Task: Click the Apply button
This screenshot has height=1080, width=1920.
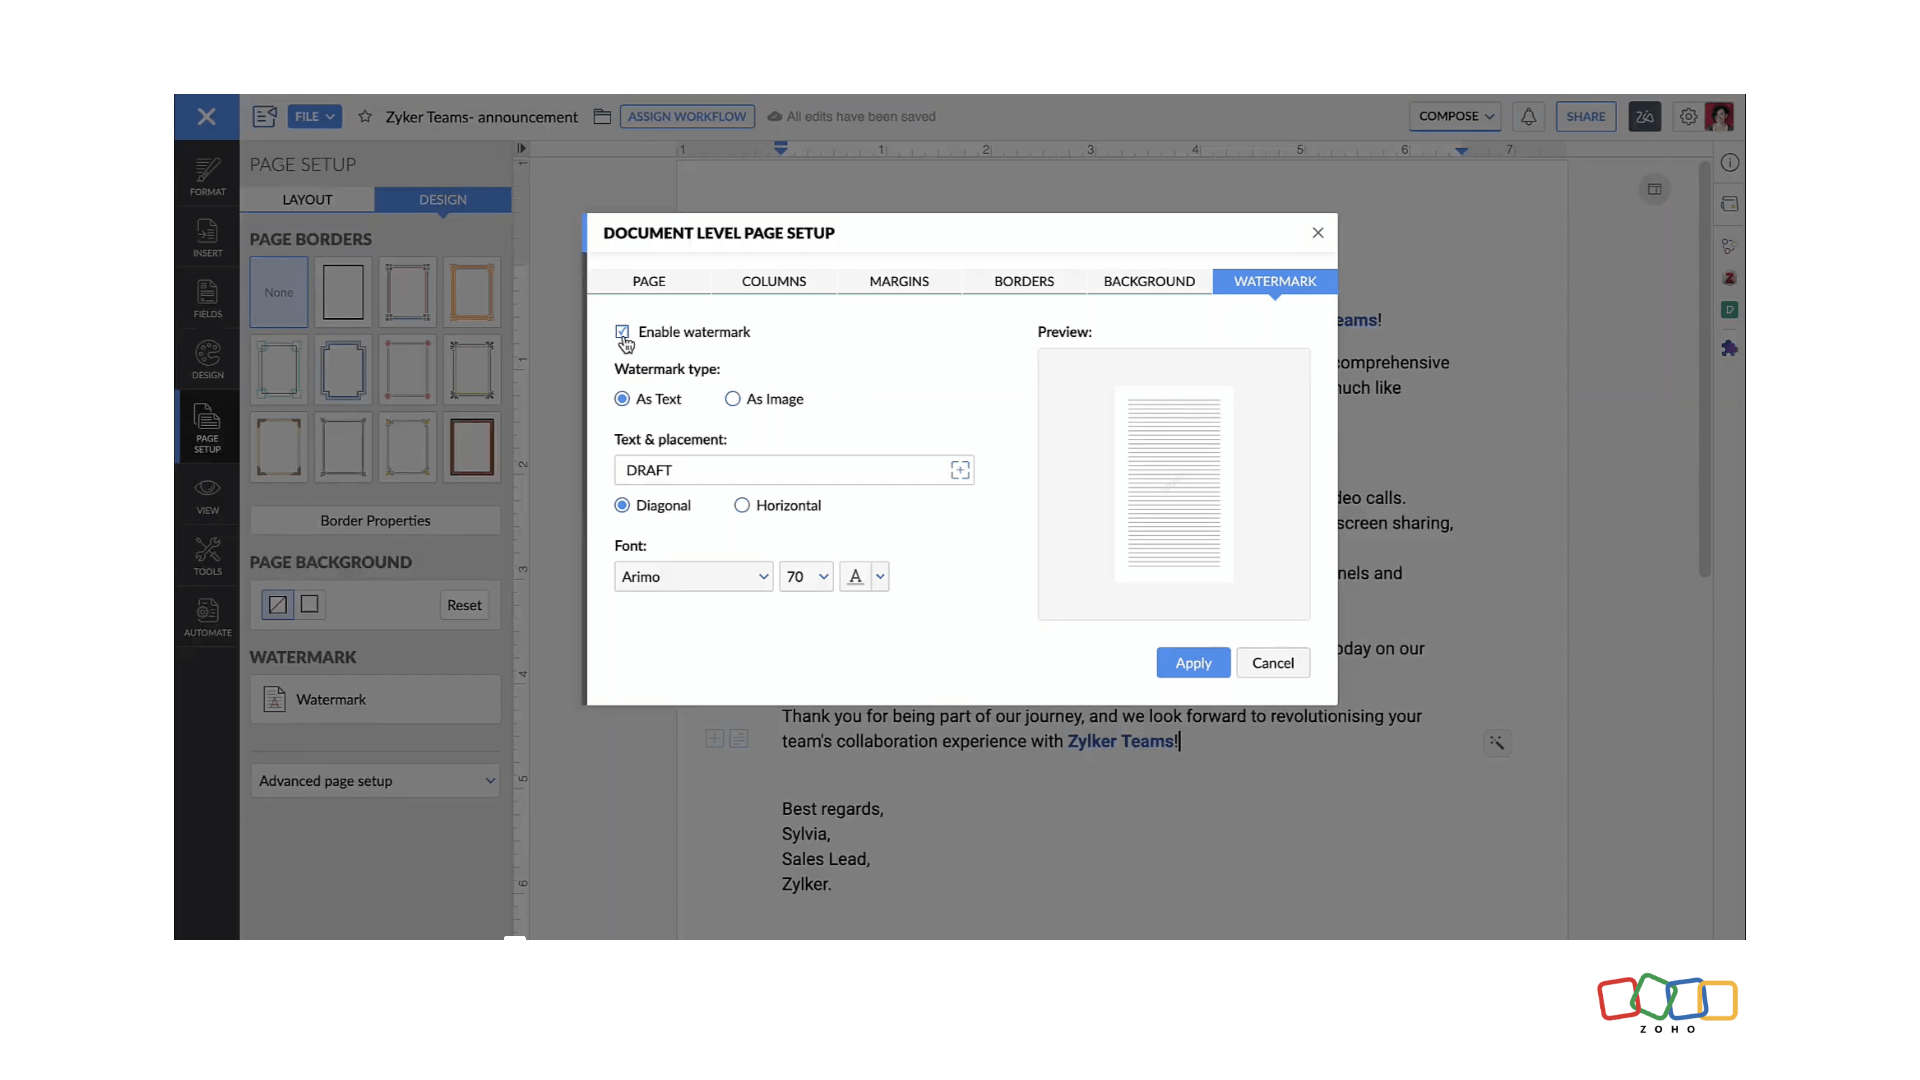Action: pos(1193,663)
